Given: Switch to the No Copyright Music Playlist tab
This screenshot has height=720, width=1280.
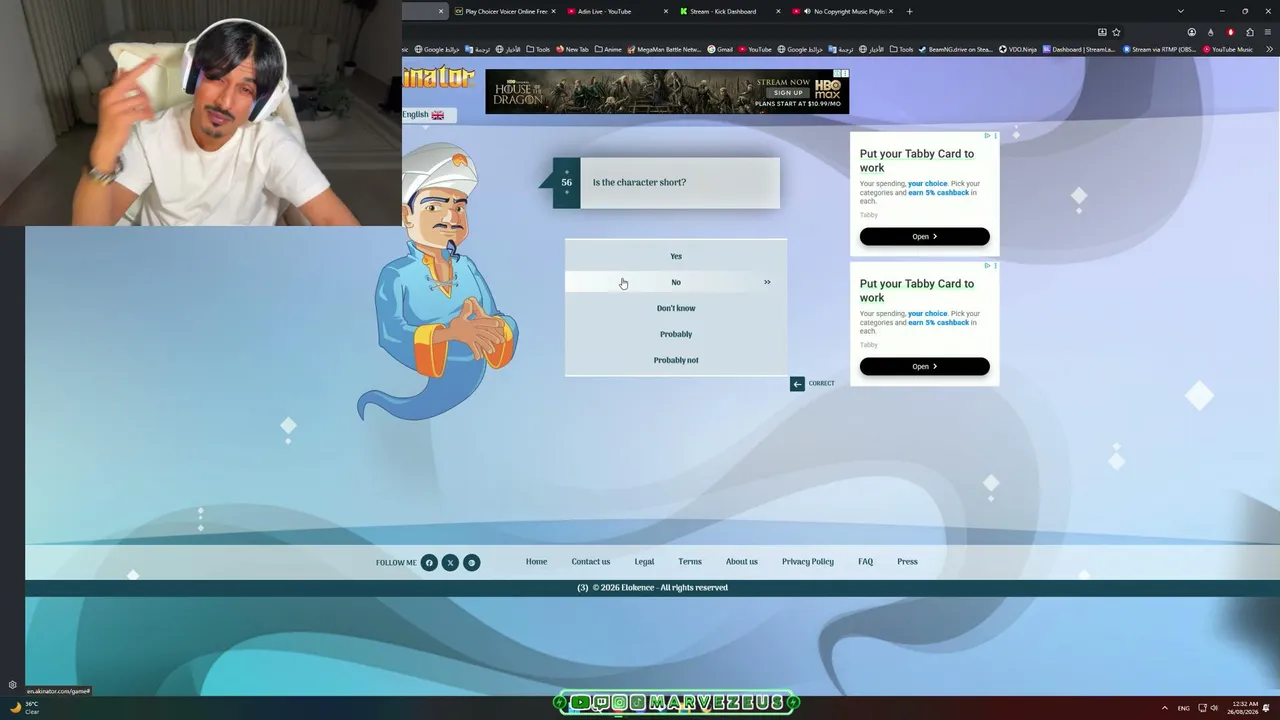Looking at the screenshot, I should point(844,12).
